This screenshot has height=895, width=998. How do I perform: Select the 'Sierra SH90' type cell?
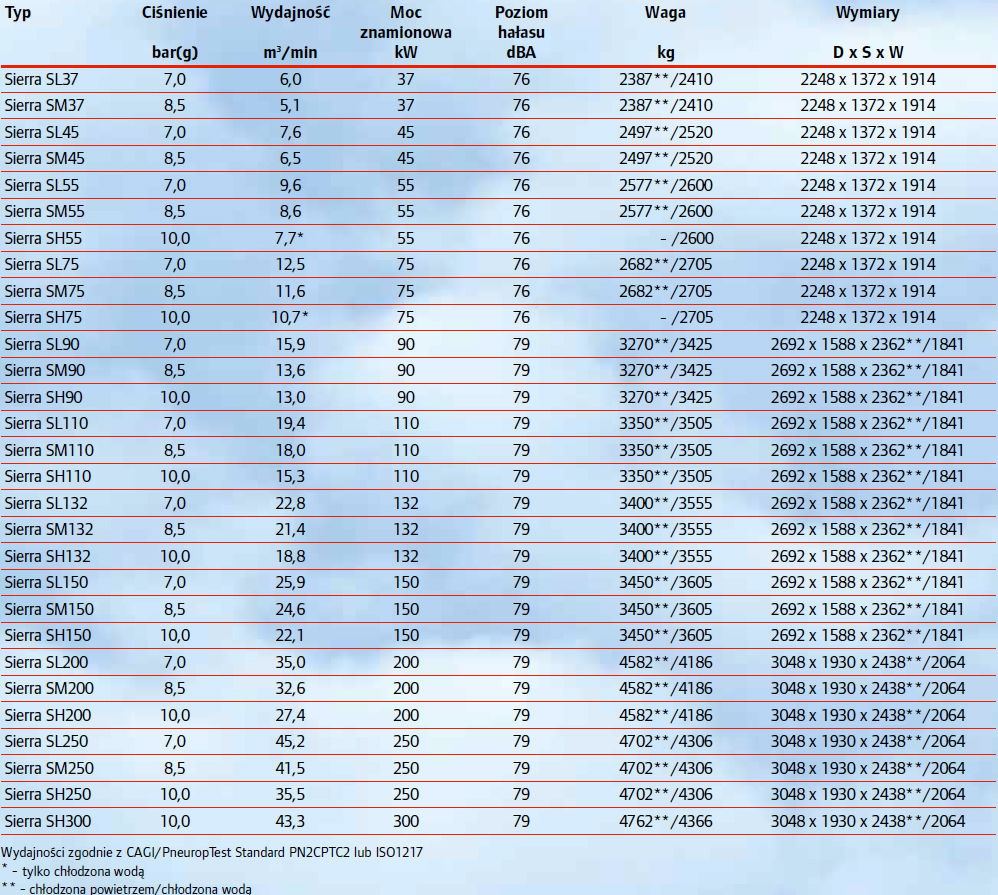point(43,397)
